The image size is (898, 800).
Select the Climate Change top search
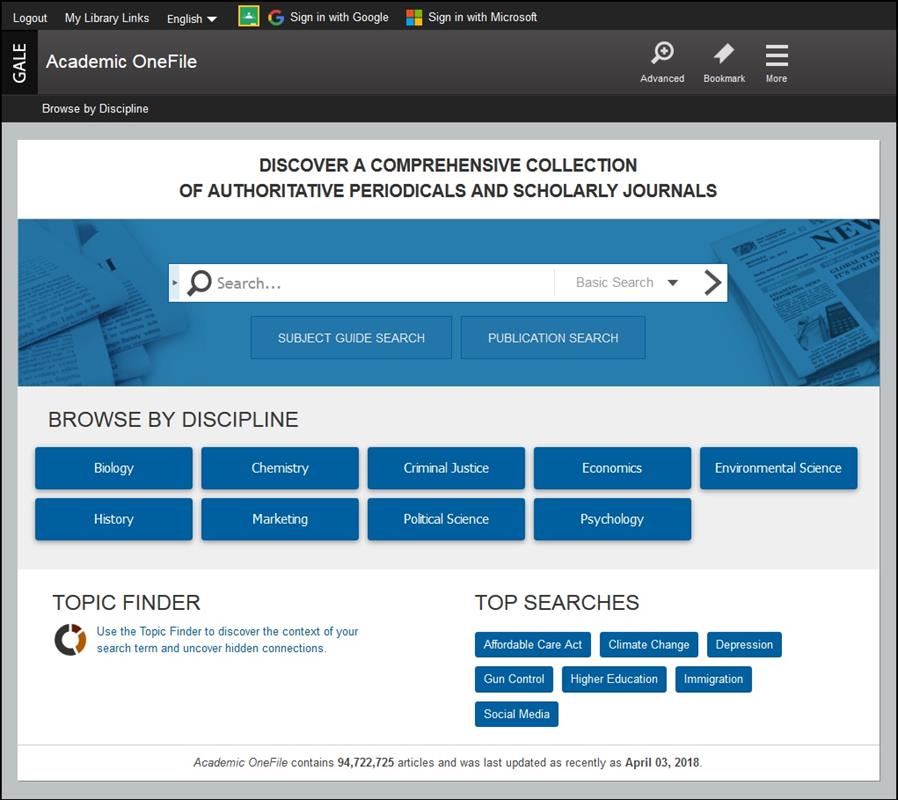point(649,645)
